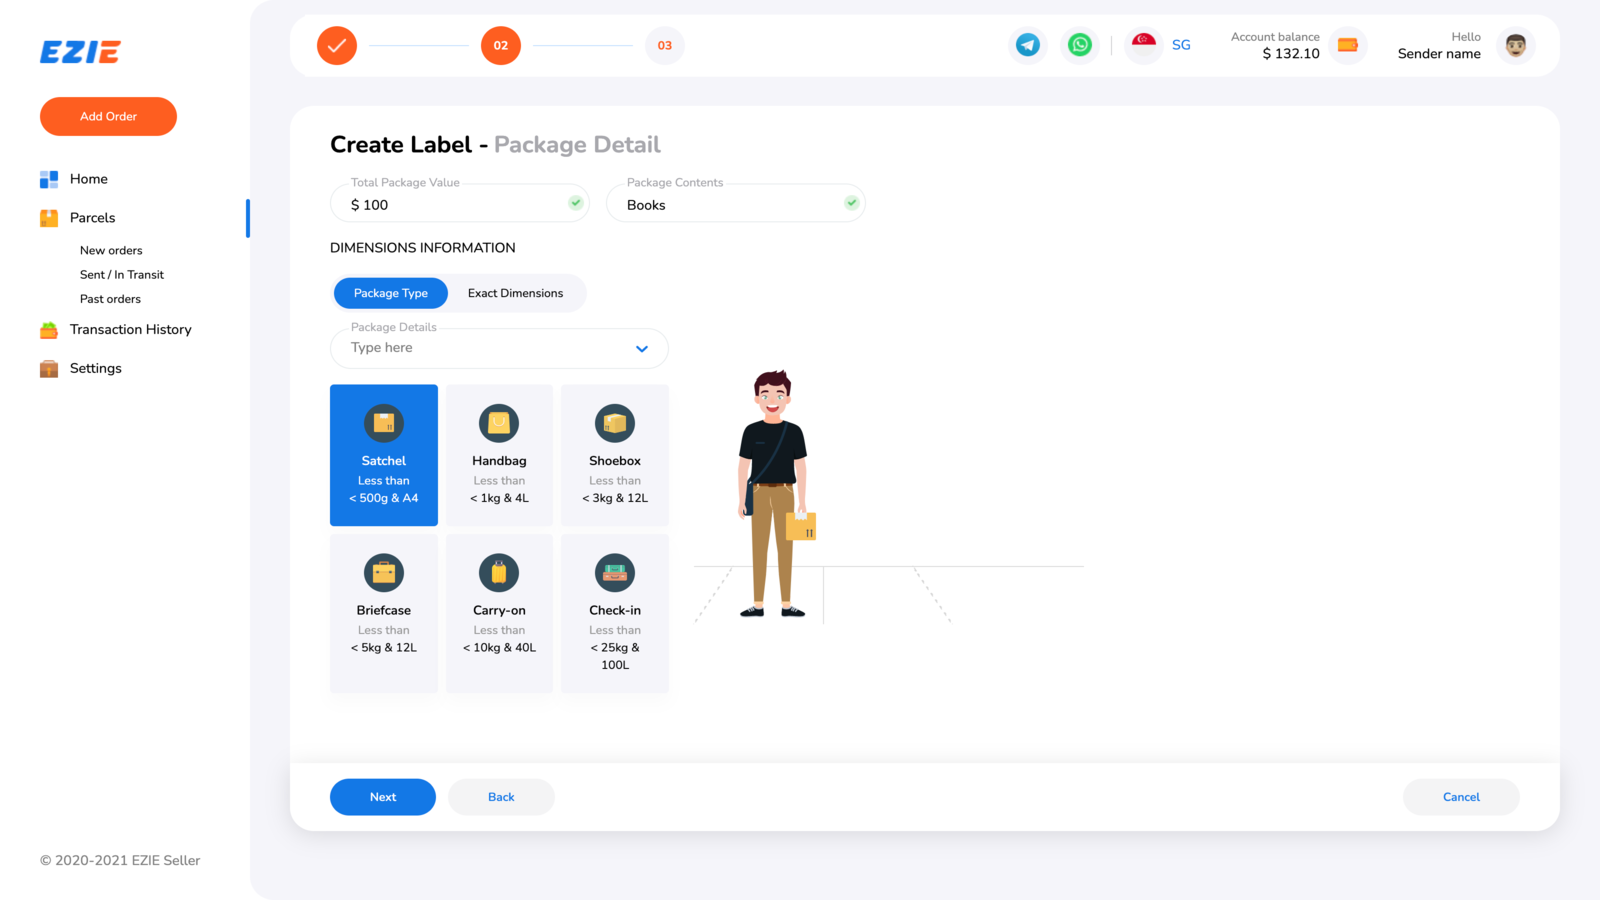1600x900 pixels.
Task: Click the Singapore flag icon
Action: pyautogui.click(x=1143, y=45)
